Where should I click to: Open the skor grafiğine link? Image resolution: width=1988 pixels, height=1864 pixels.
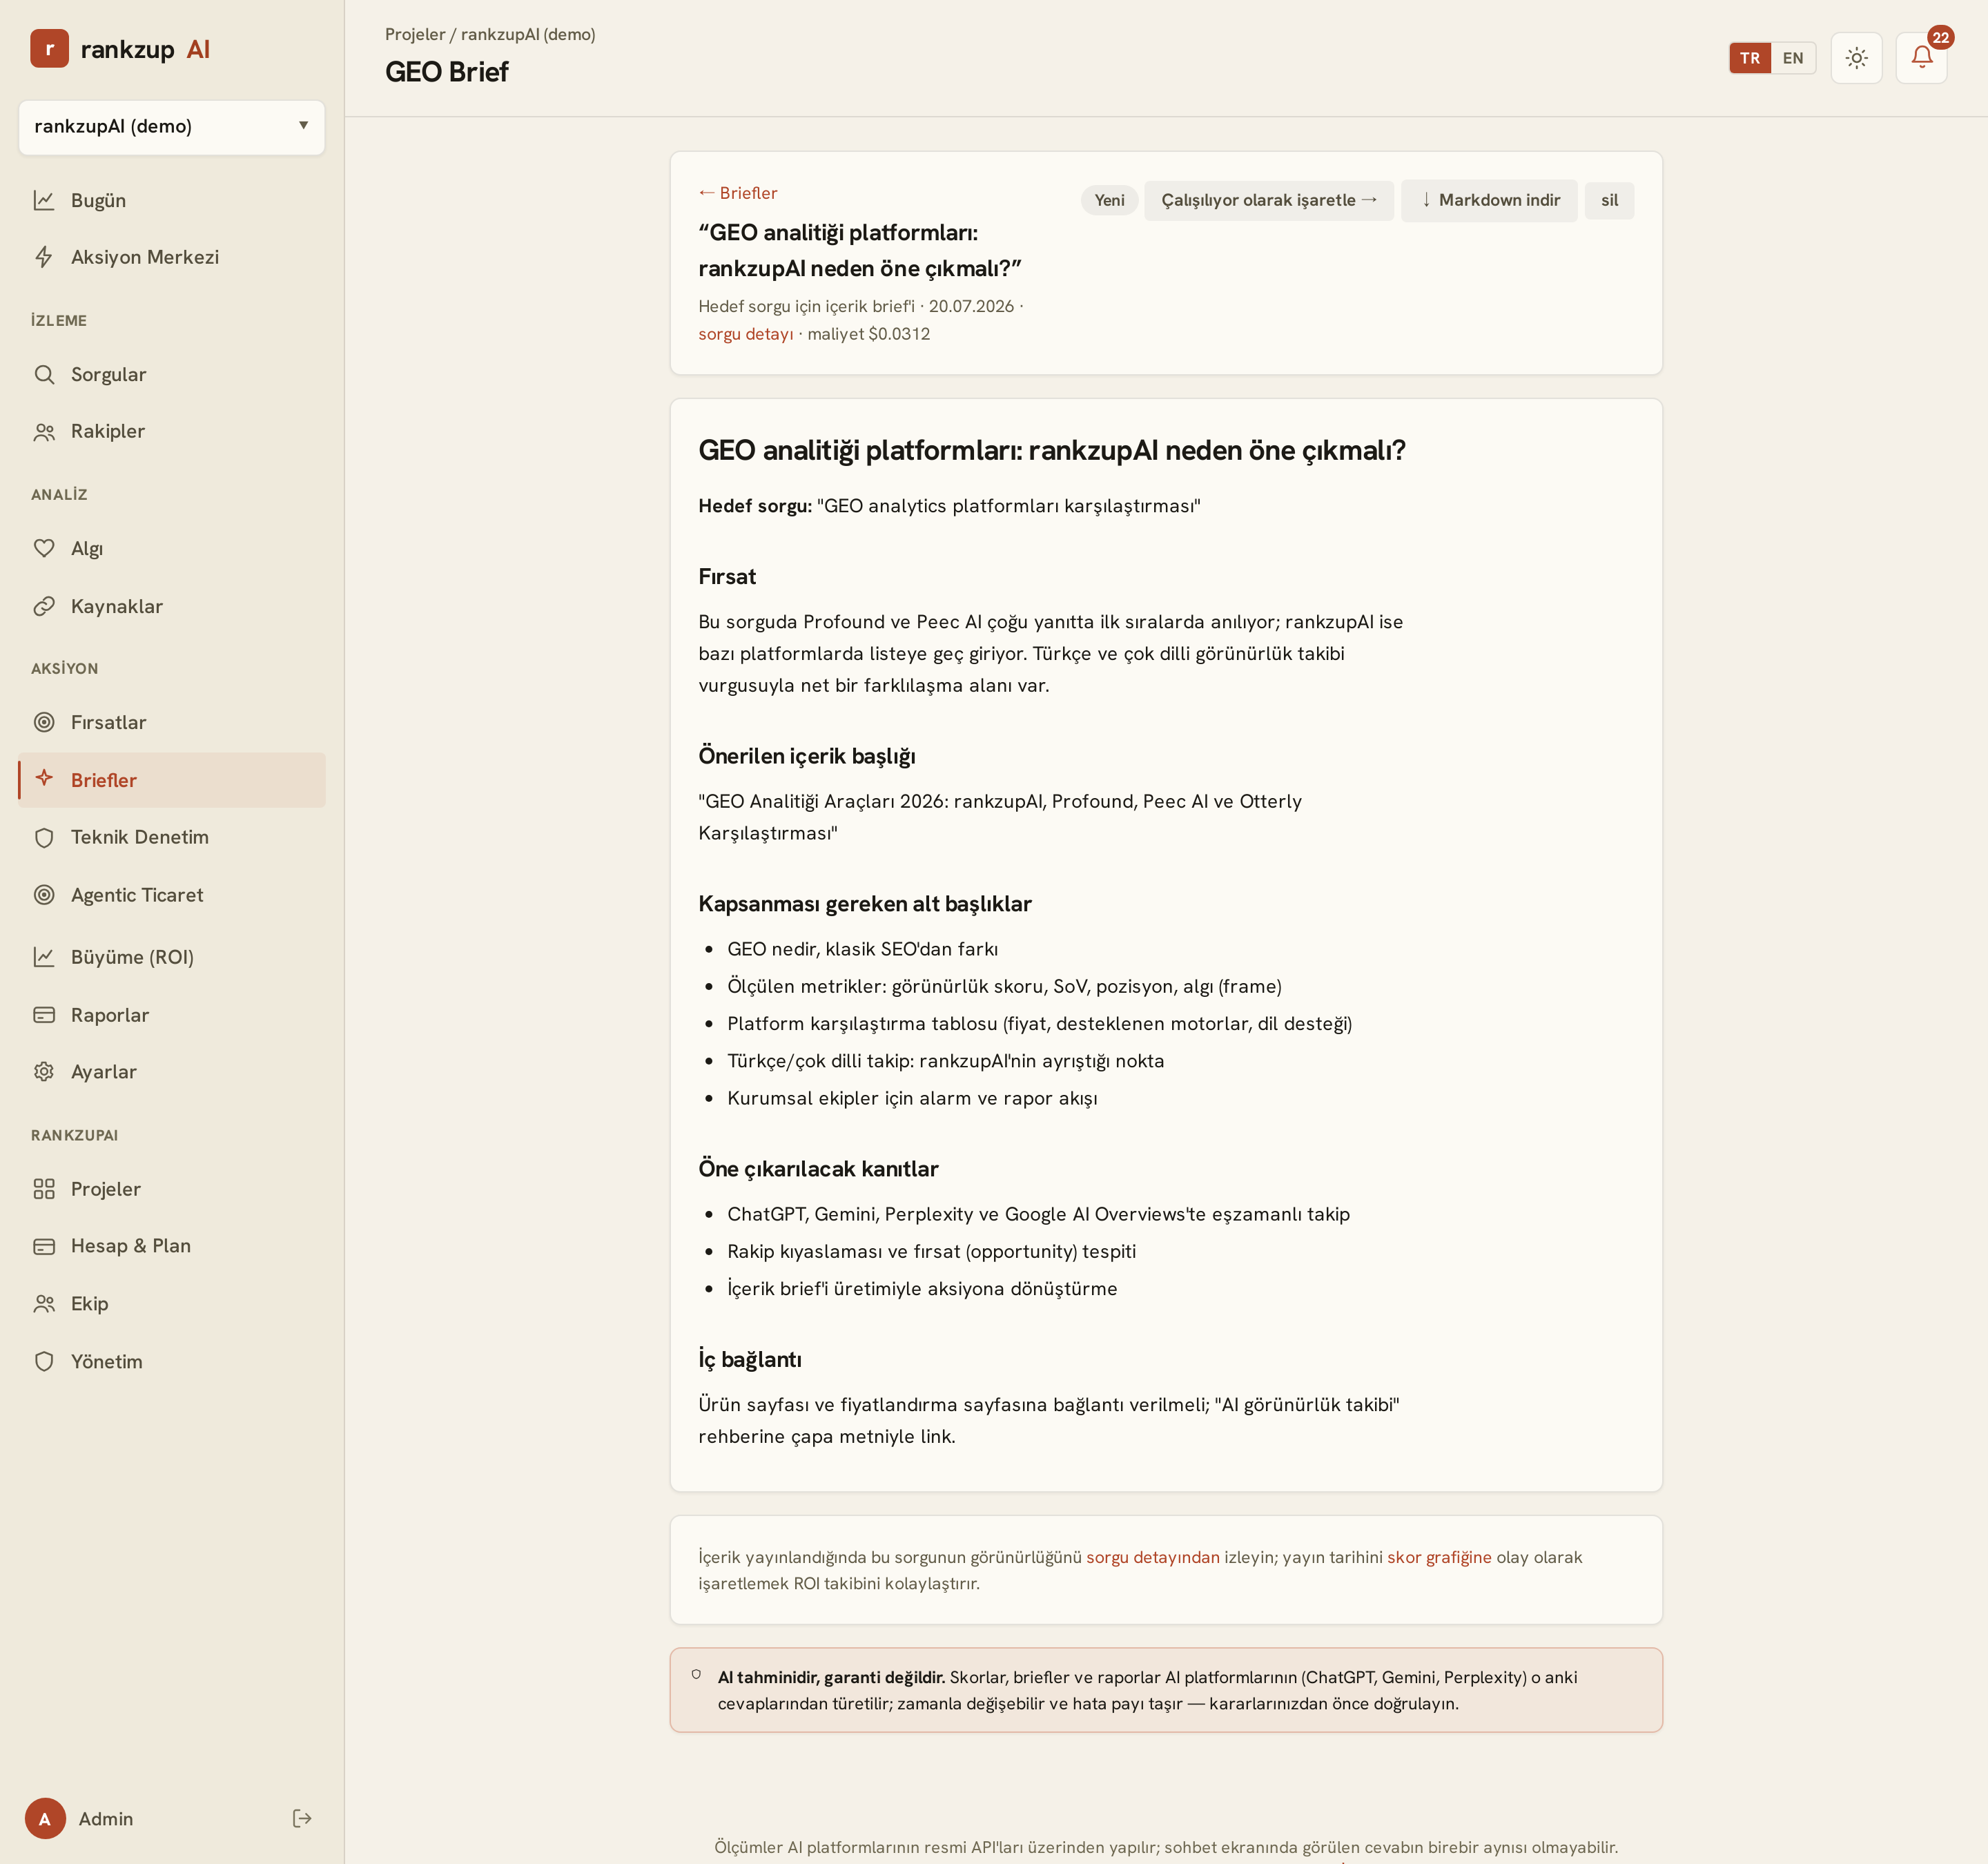[1438, 1557]
